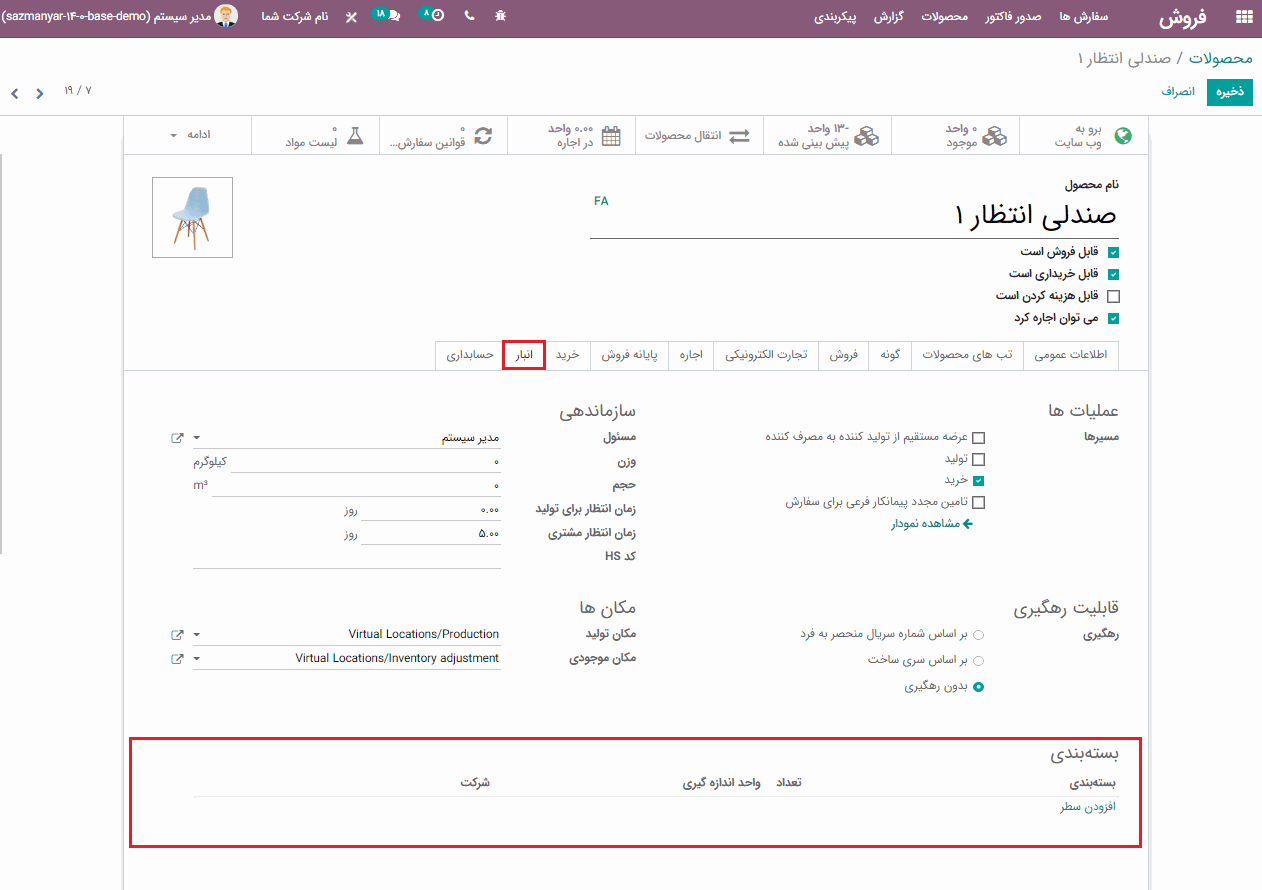Open the 'مکان موجودی' location dropdown arrow

click(197, 659)
